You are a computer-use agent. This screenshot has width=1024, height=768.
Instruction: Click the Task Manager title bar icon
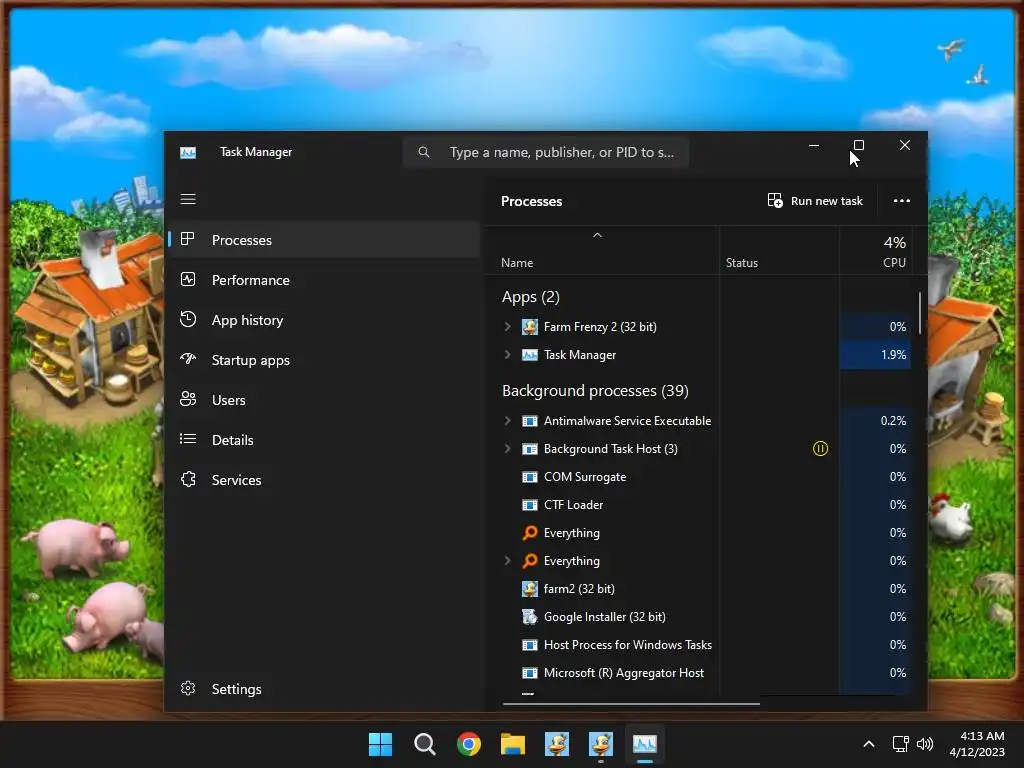[x=188, y=152]
